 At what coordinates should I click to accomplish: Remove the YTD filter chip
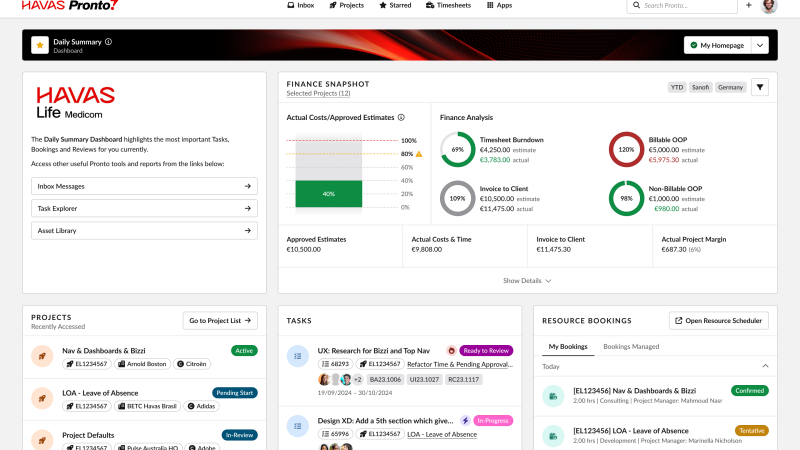coord(677,87)
